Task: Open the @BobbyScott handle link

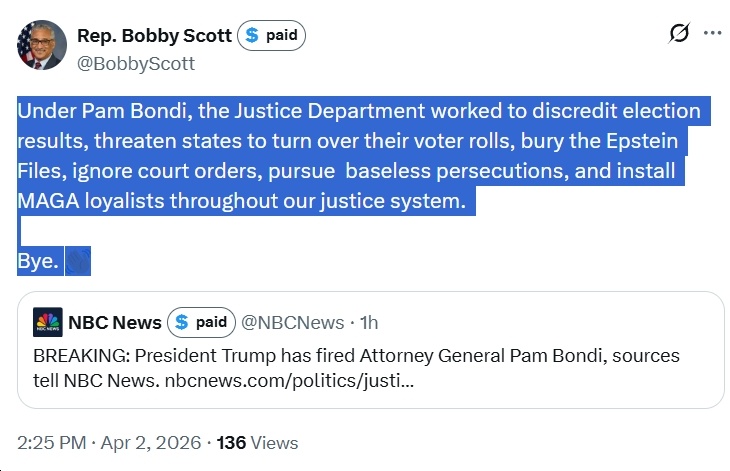Action: tap(136, 63)
